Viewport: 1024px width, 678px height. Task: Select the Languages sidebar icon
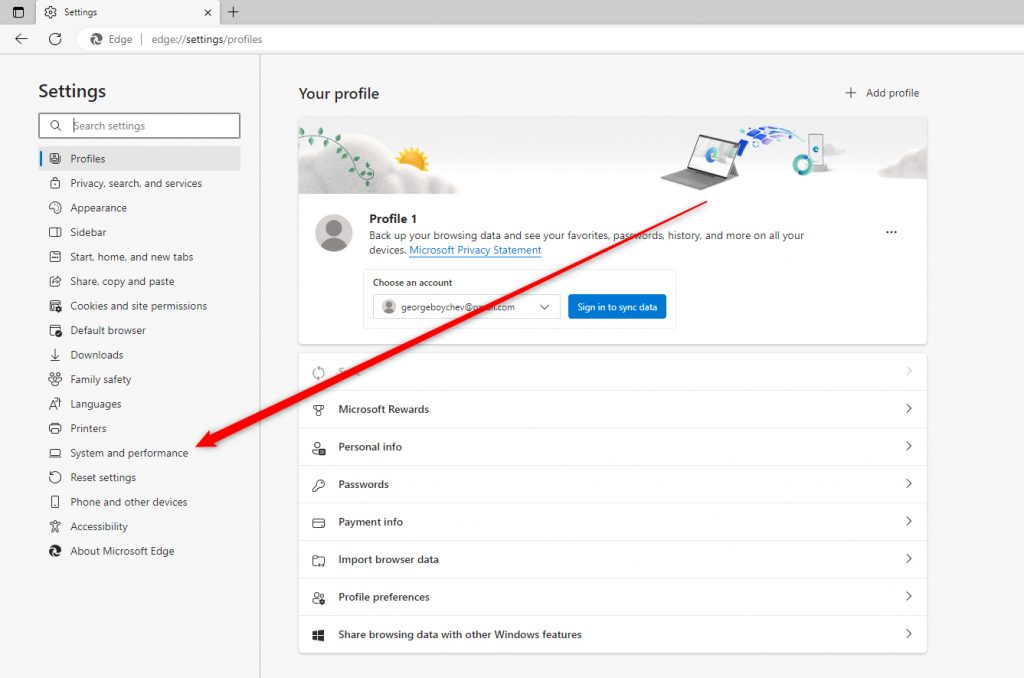pos(55,403)
